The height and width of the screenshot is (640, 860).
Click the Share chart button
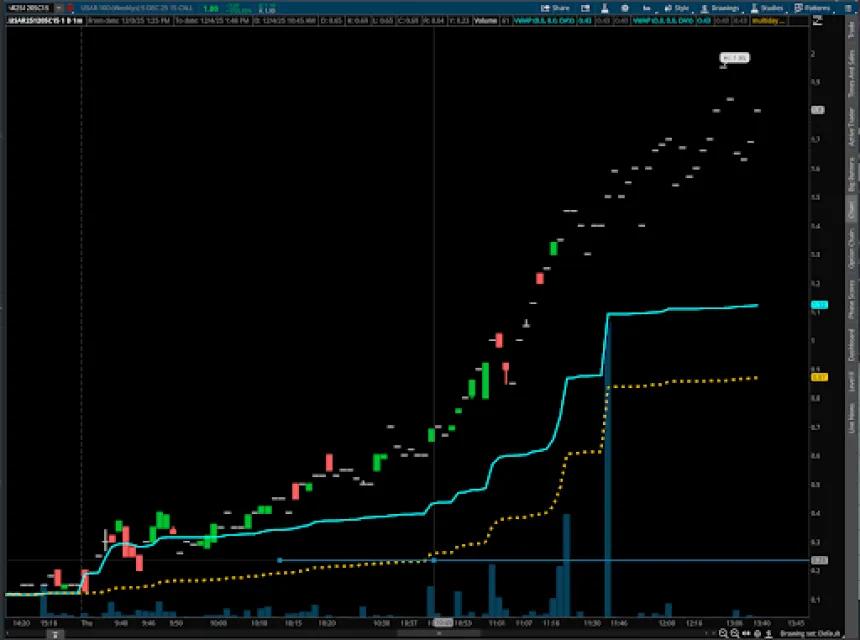pyautogui.click(x=555, y=8)
